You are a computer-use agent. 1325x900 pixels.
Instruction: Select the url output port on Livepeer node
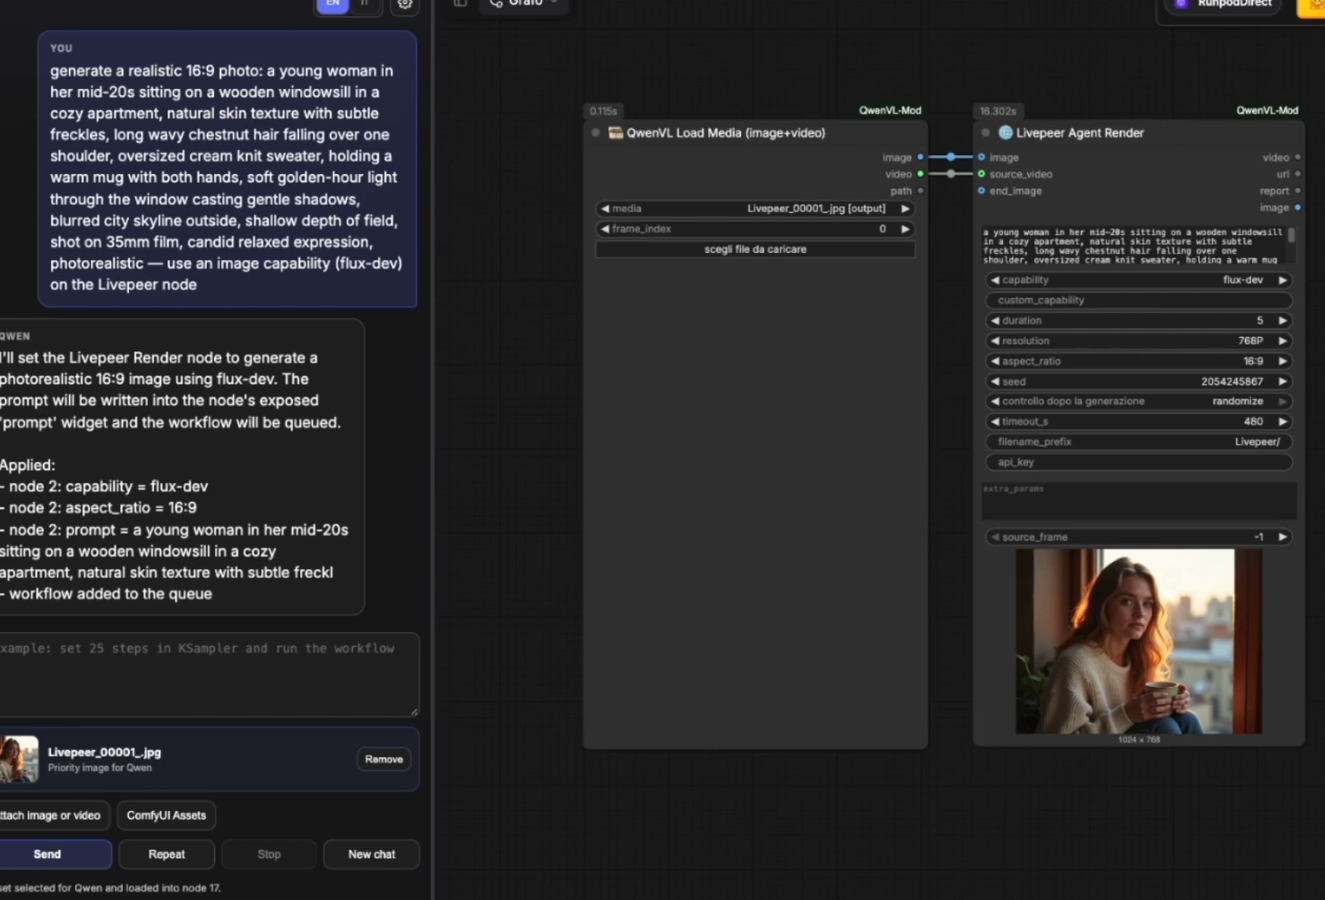1297,174
